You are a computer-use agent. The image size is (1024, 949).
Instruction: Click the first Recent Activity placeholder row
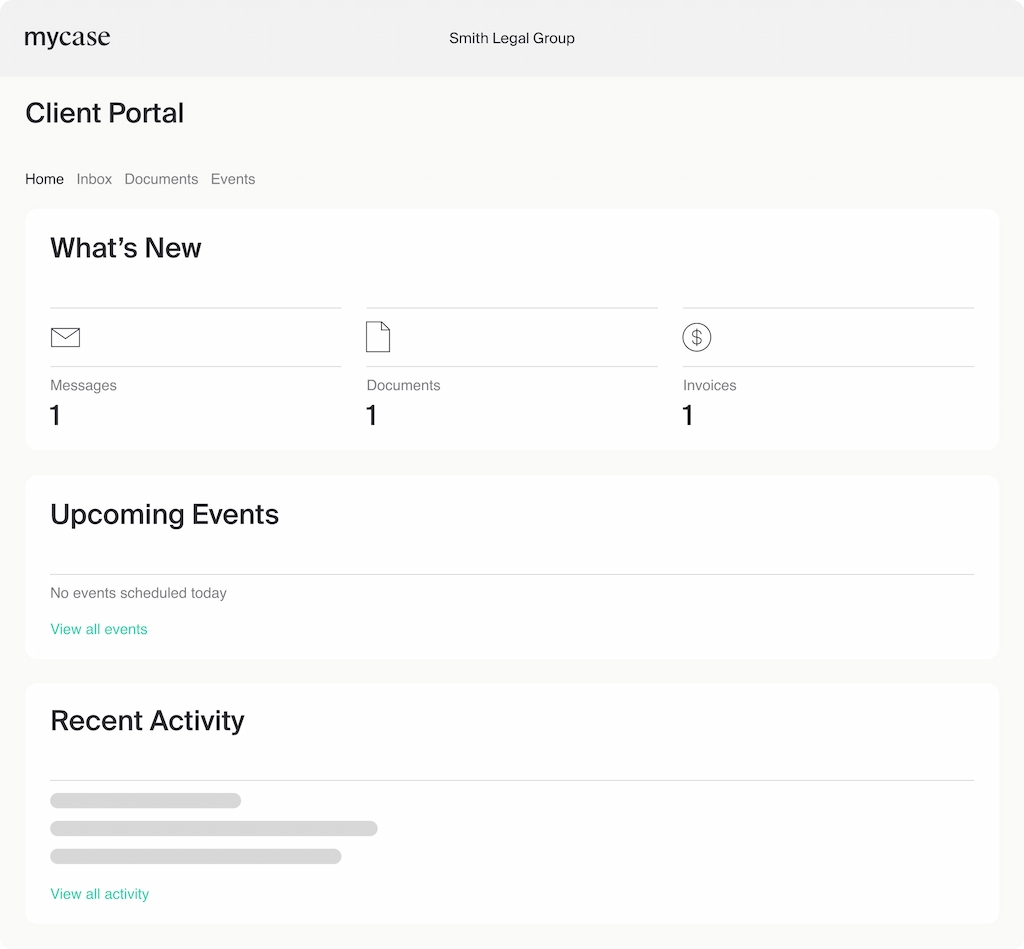[145, 800]
